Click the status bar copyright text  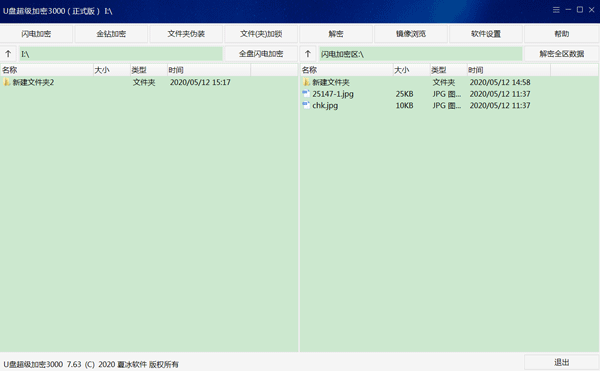point(91,364)
